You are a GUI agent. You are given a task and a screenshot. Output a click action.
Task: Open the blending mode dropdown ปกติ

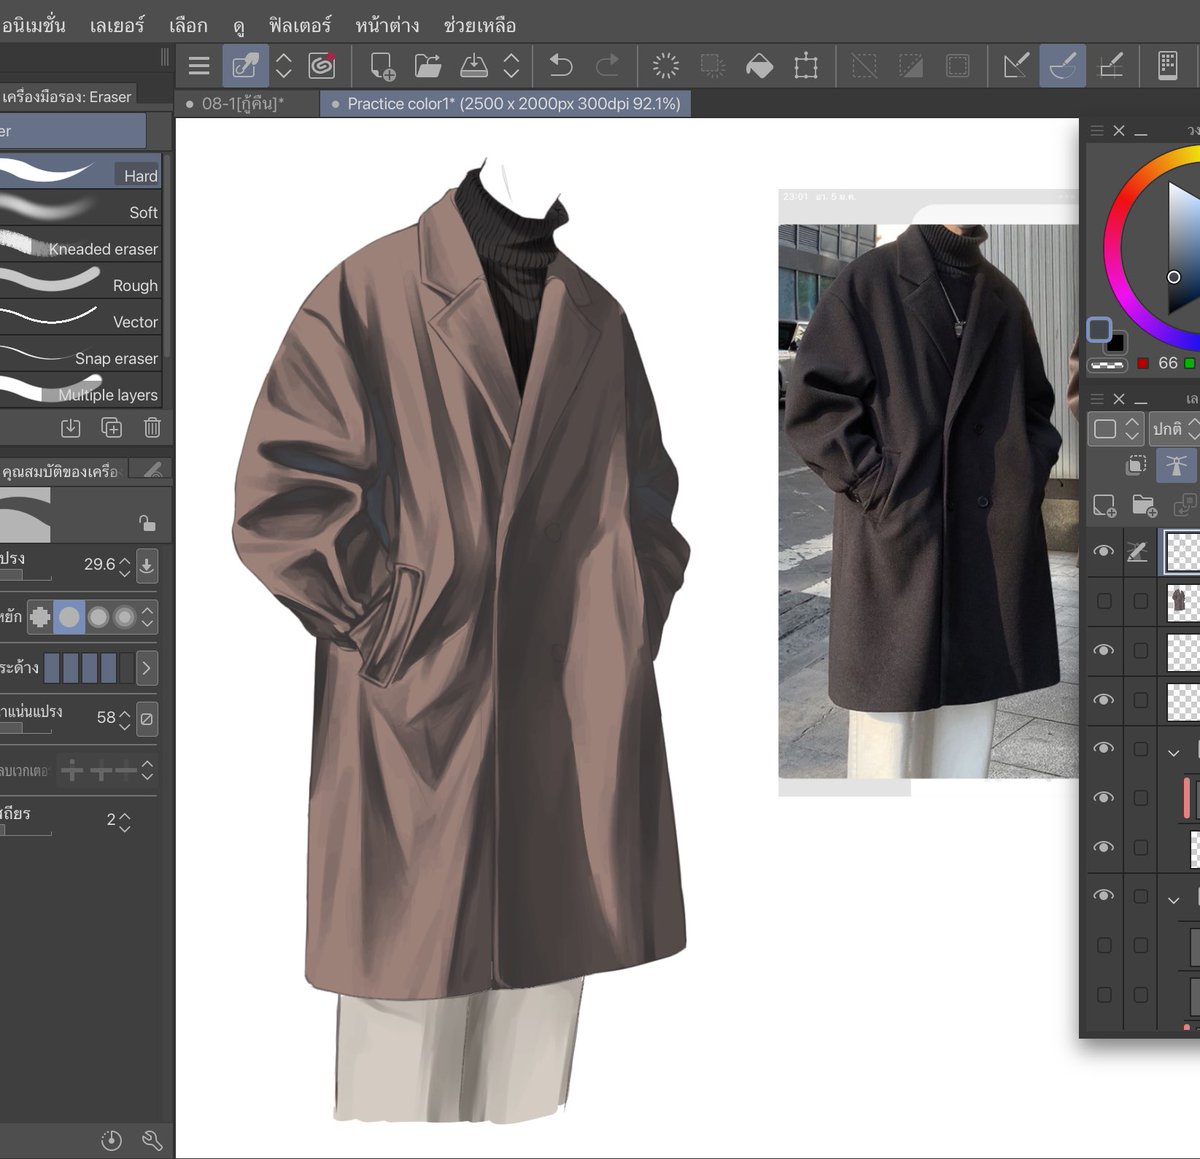(x=1174, y=429)
